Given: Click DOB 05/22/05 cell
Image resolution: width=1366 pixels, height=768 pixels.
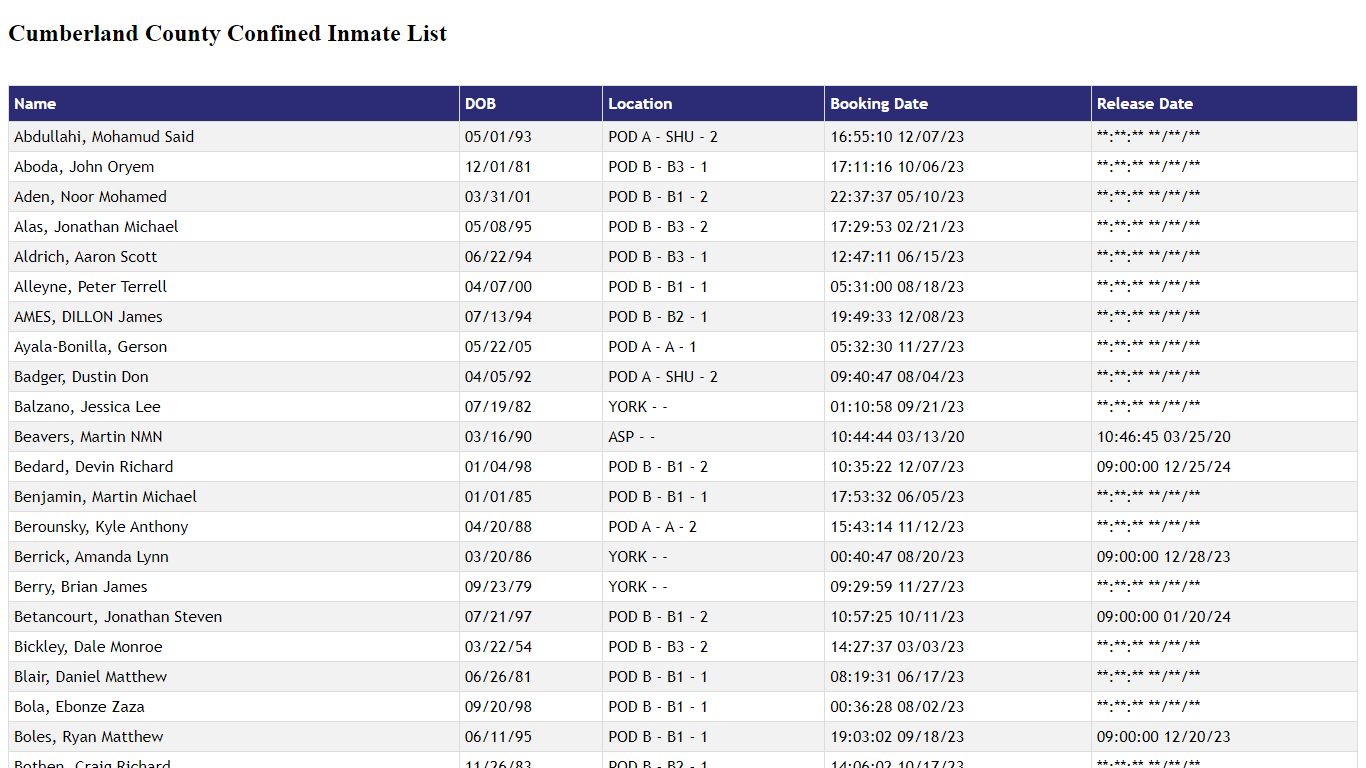Looking at the screenshot, I should (531, 347).
